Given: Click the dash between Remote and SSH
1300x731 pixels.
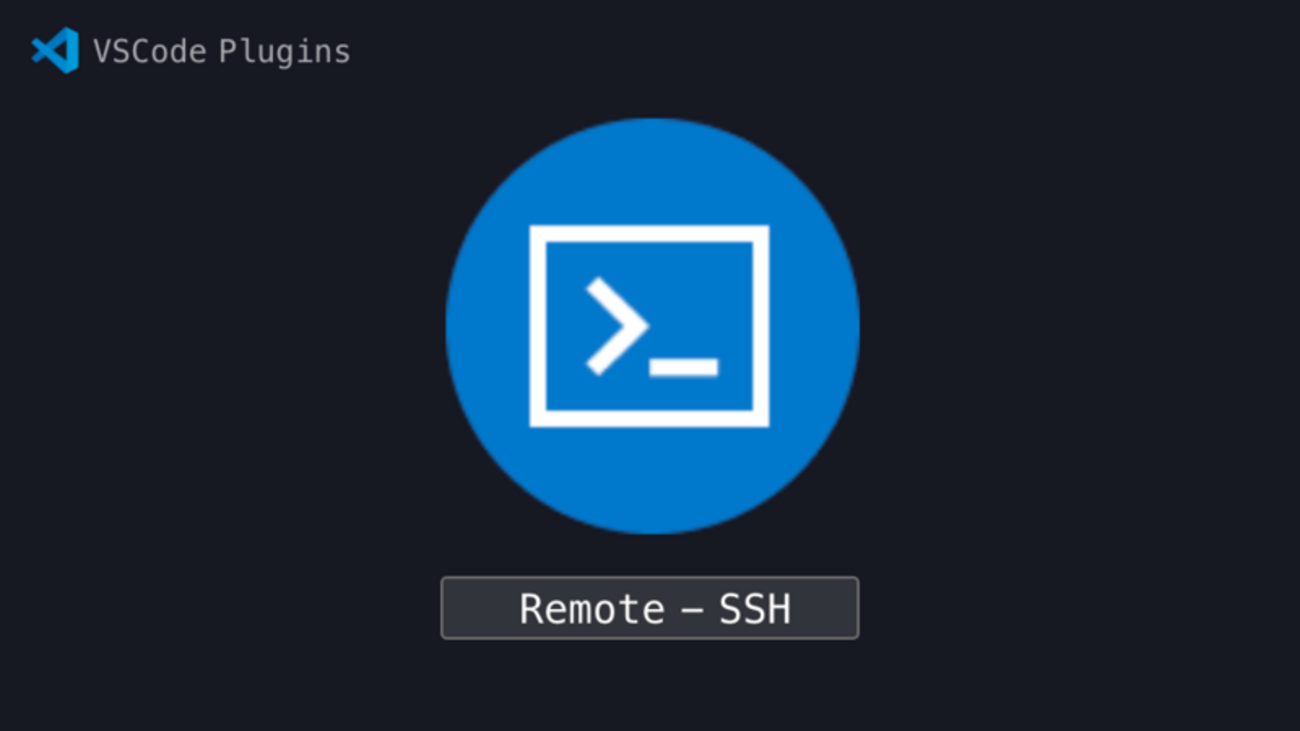Looking at the screenshot, I should click(x=692, y=610).
